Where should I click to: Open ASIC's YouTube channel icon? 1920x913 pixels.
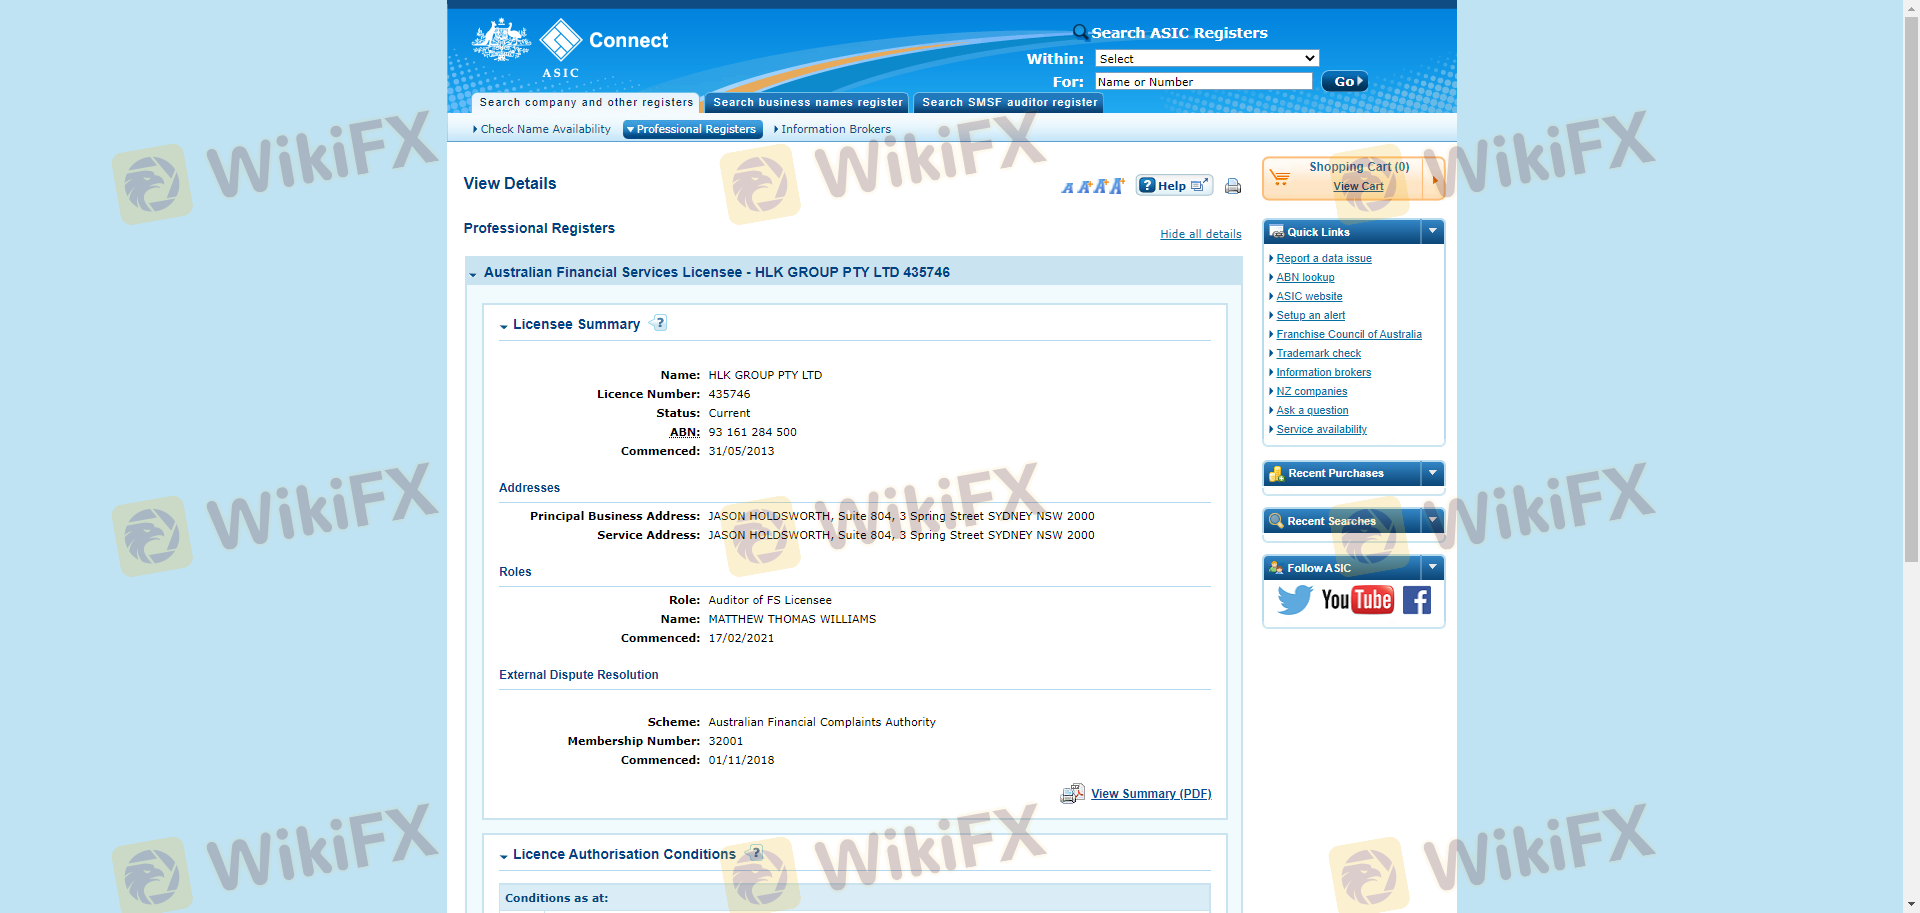tap(1357, 600)
